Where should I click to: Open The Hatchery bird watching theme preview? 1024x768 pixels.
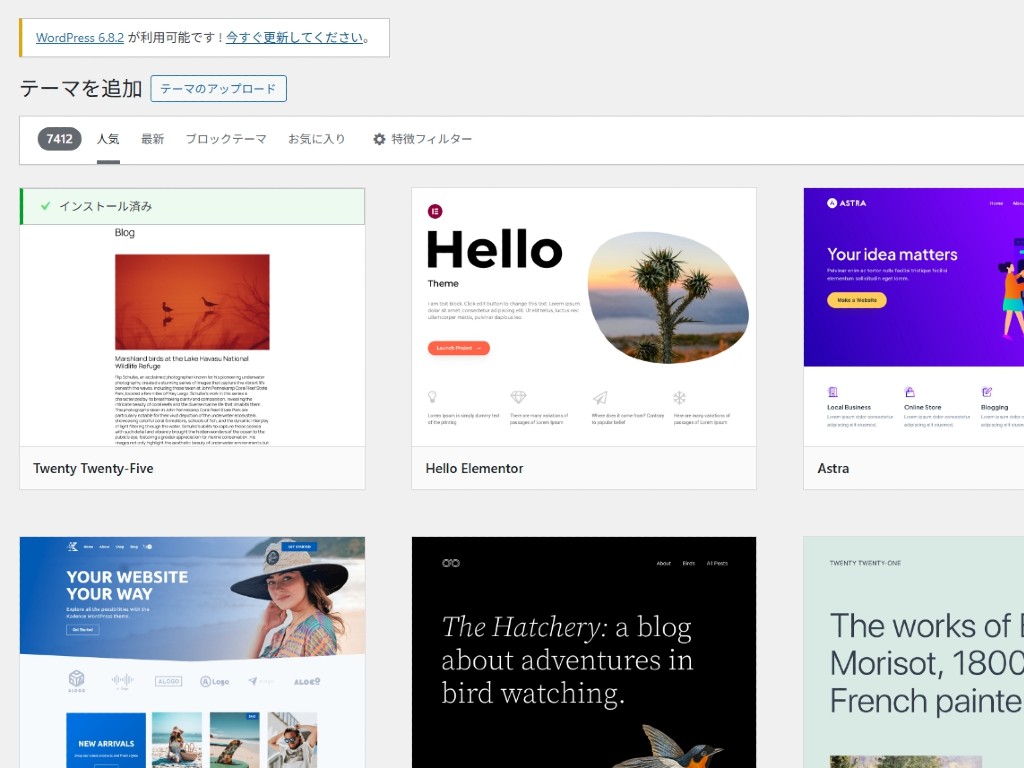(584, 652)
